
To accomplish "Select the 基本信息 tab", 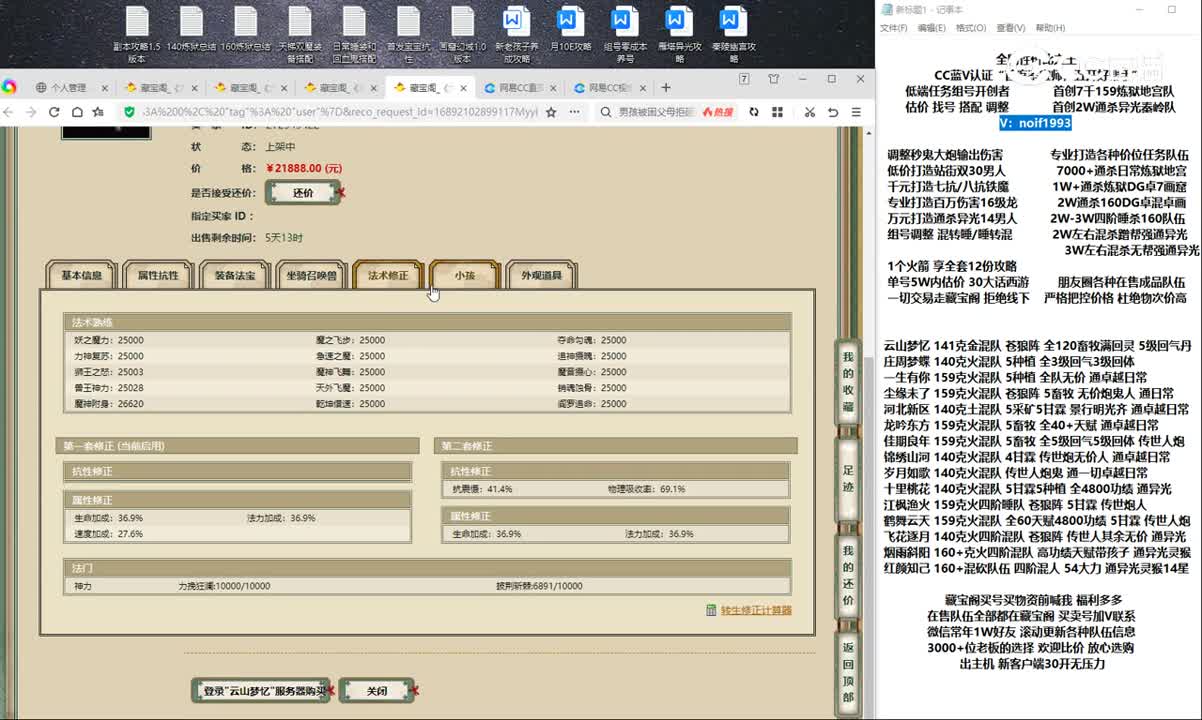I will pyautogui.click(x=82, y=275).
